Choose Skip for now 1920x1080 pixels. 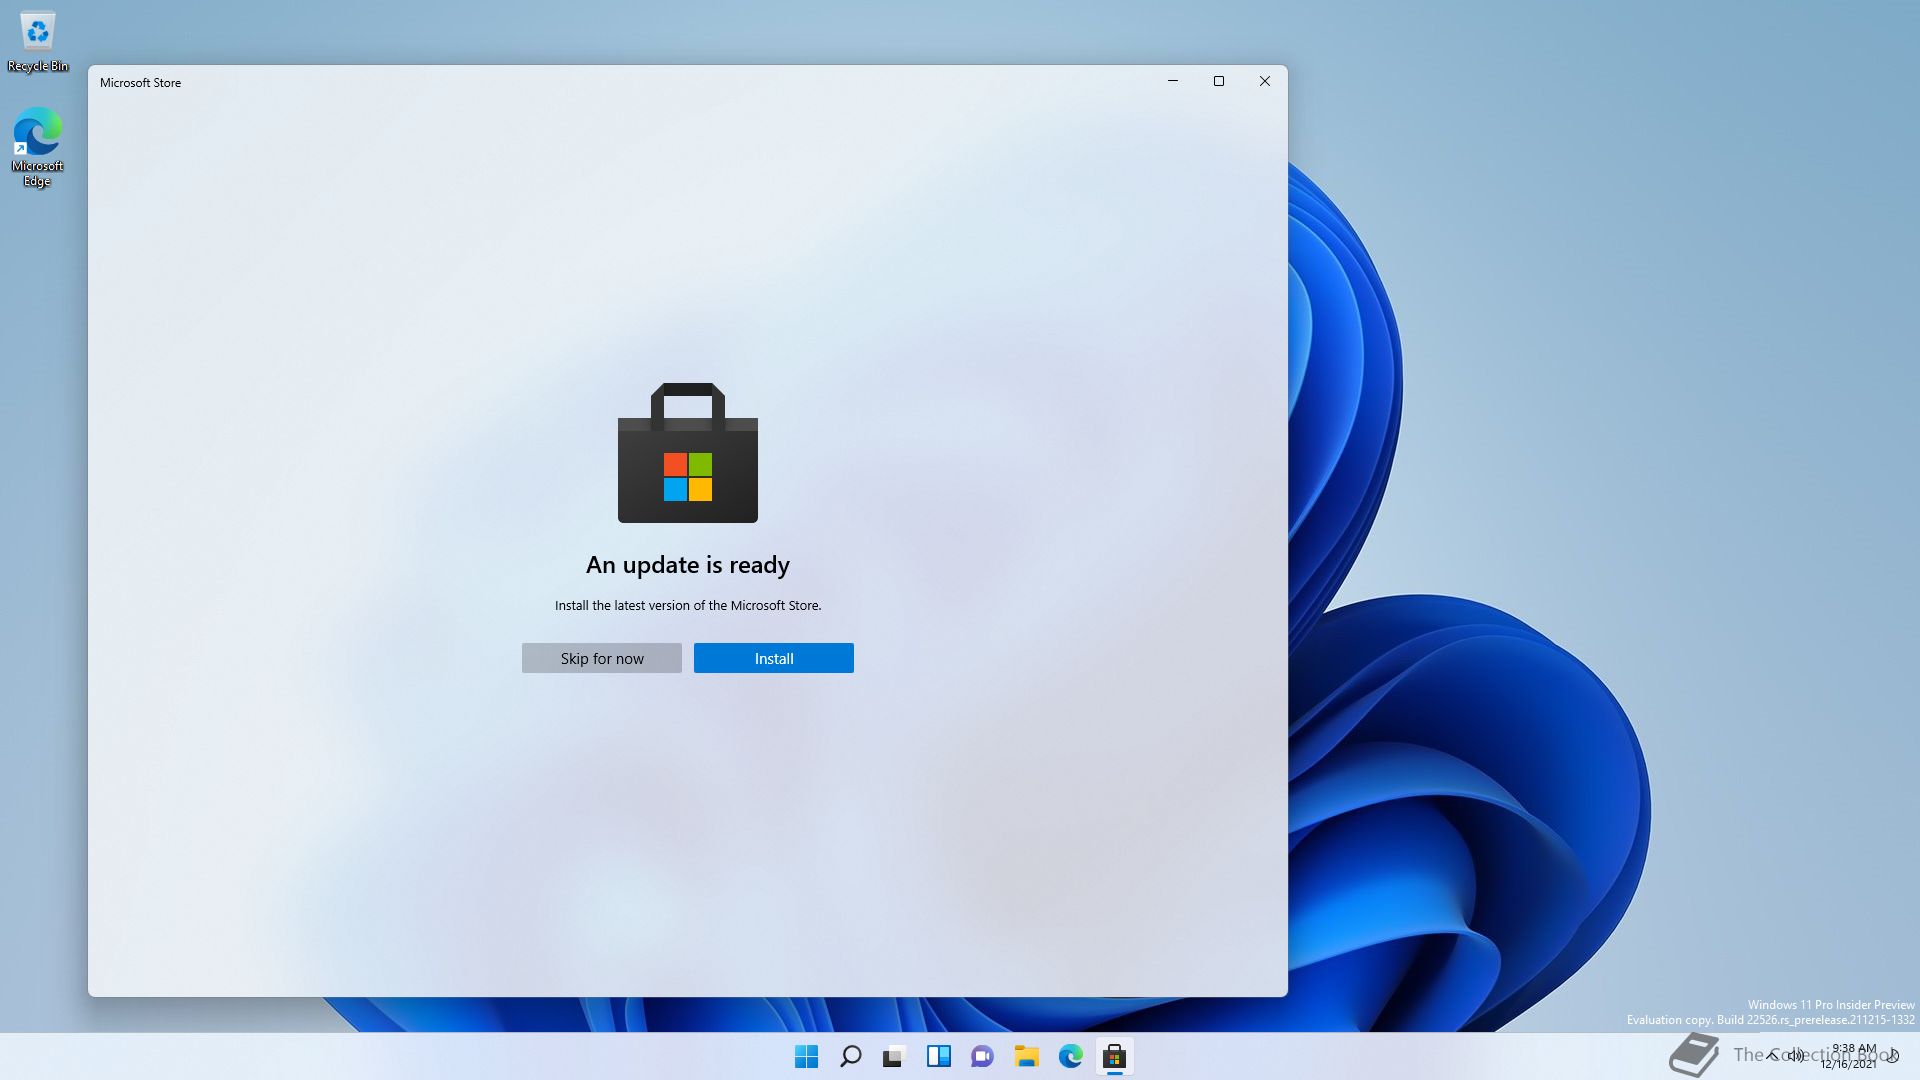pos(601,658)
